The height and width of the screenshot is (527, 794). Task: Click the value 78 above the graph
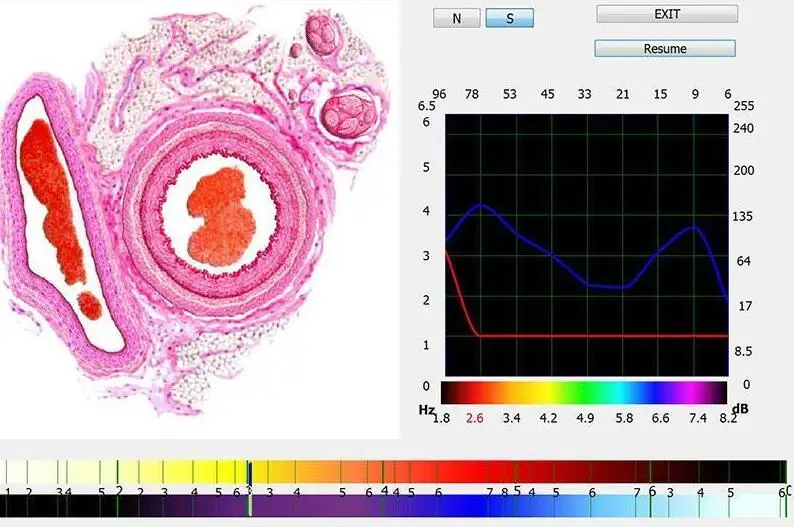click(x=472, y=94)
